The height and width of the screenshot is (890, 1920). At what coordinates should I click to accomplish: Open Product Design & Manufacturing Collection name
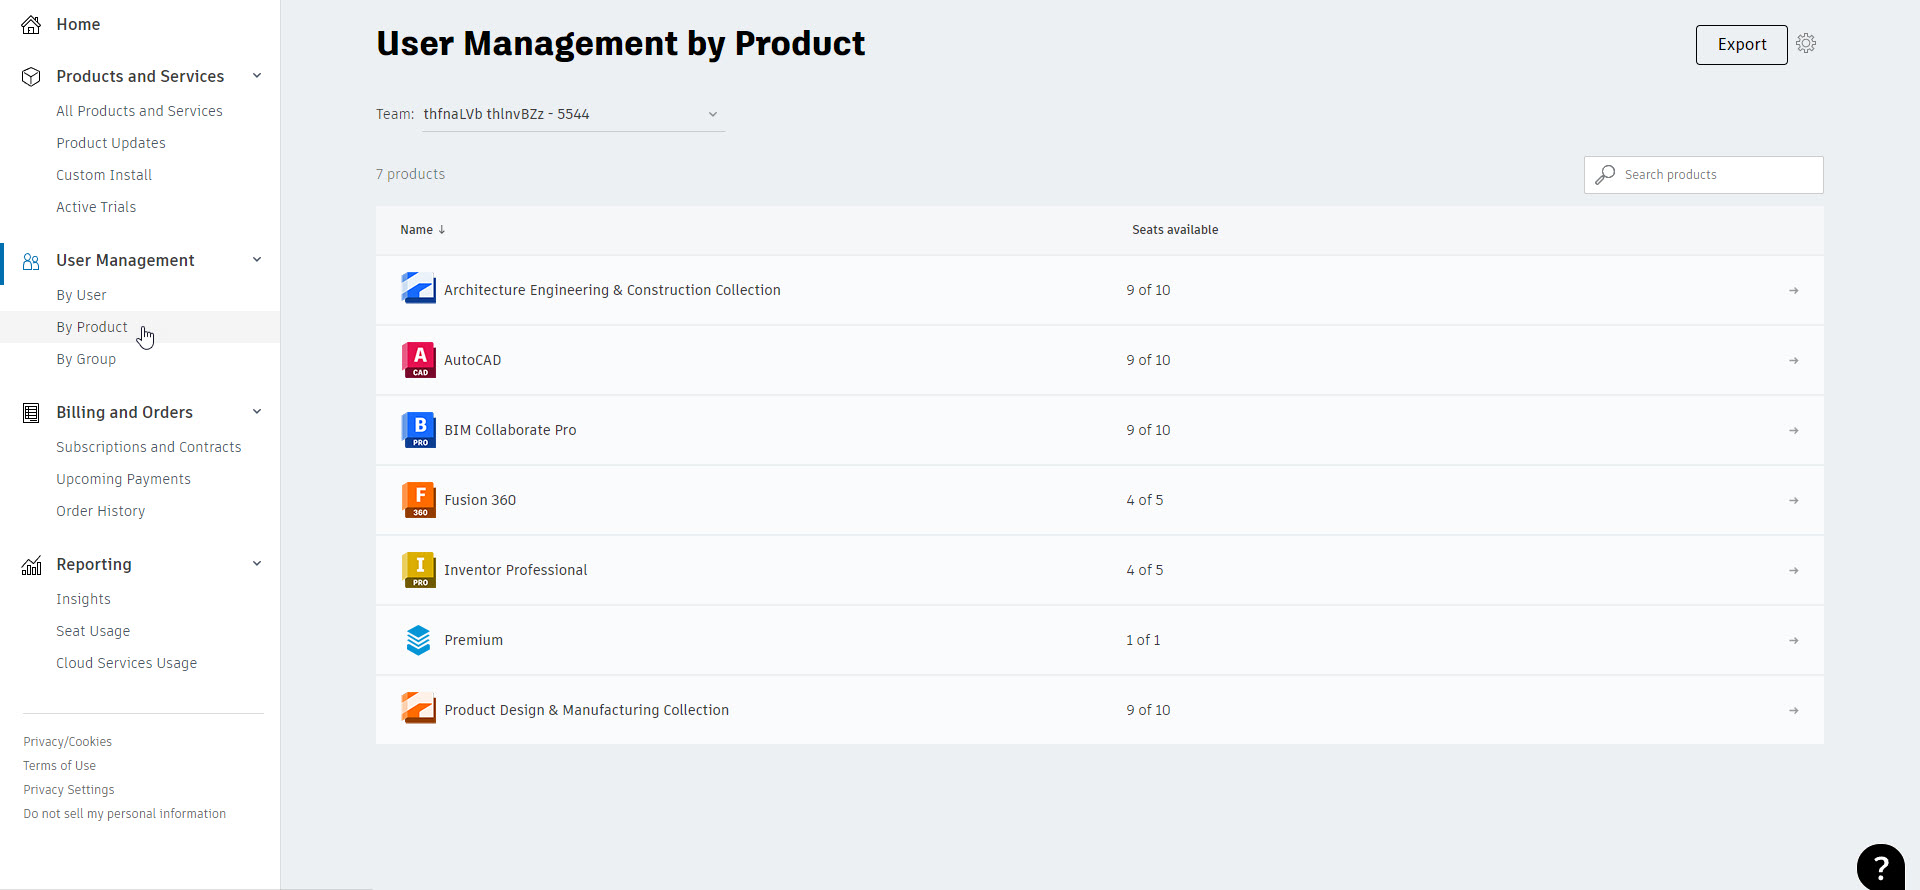587,710
